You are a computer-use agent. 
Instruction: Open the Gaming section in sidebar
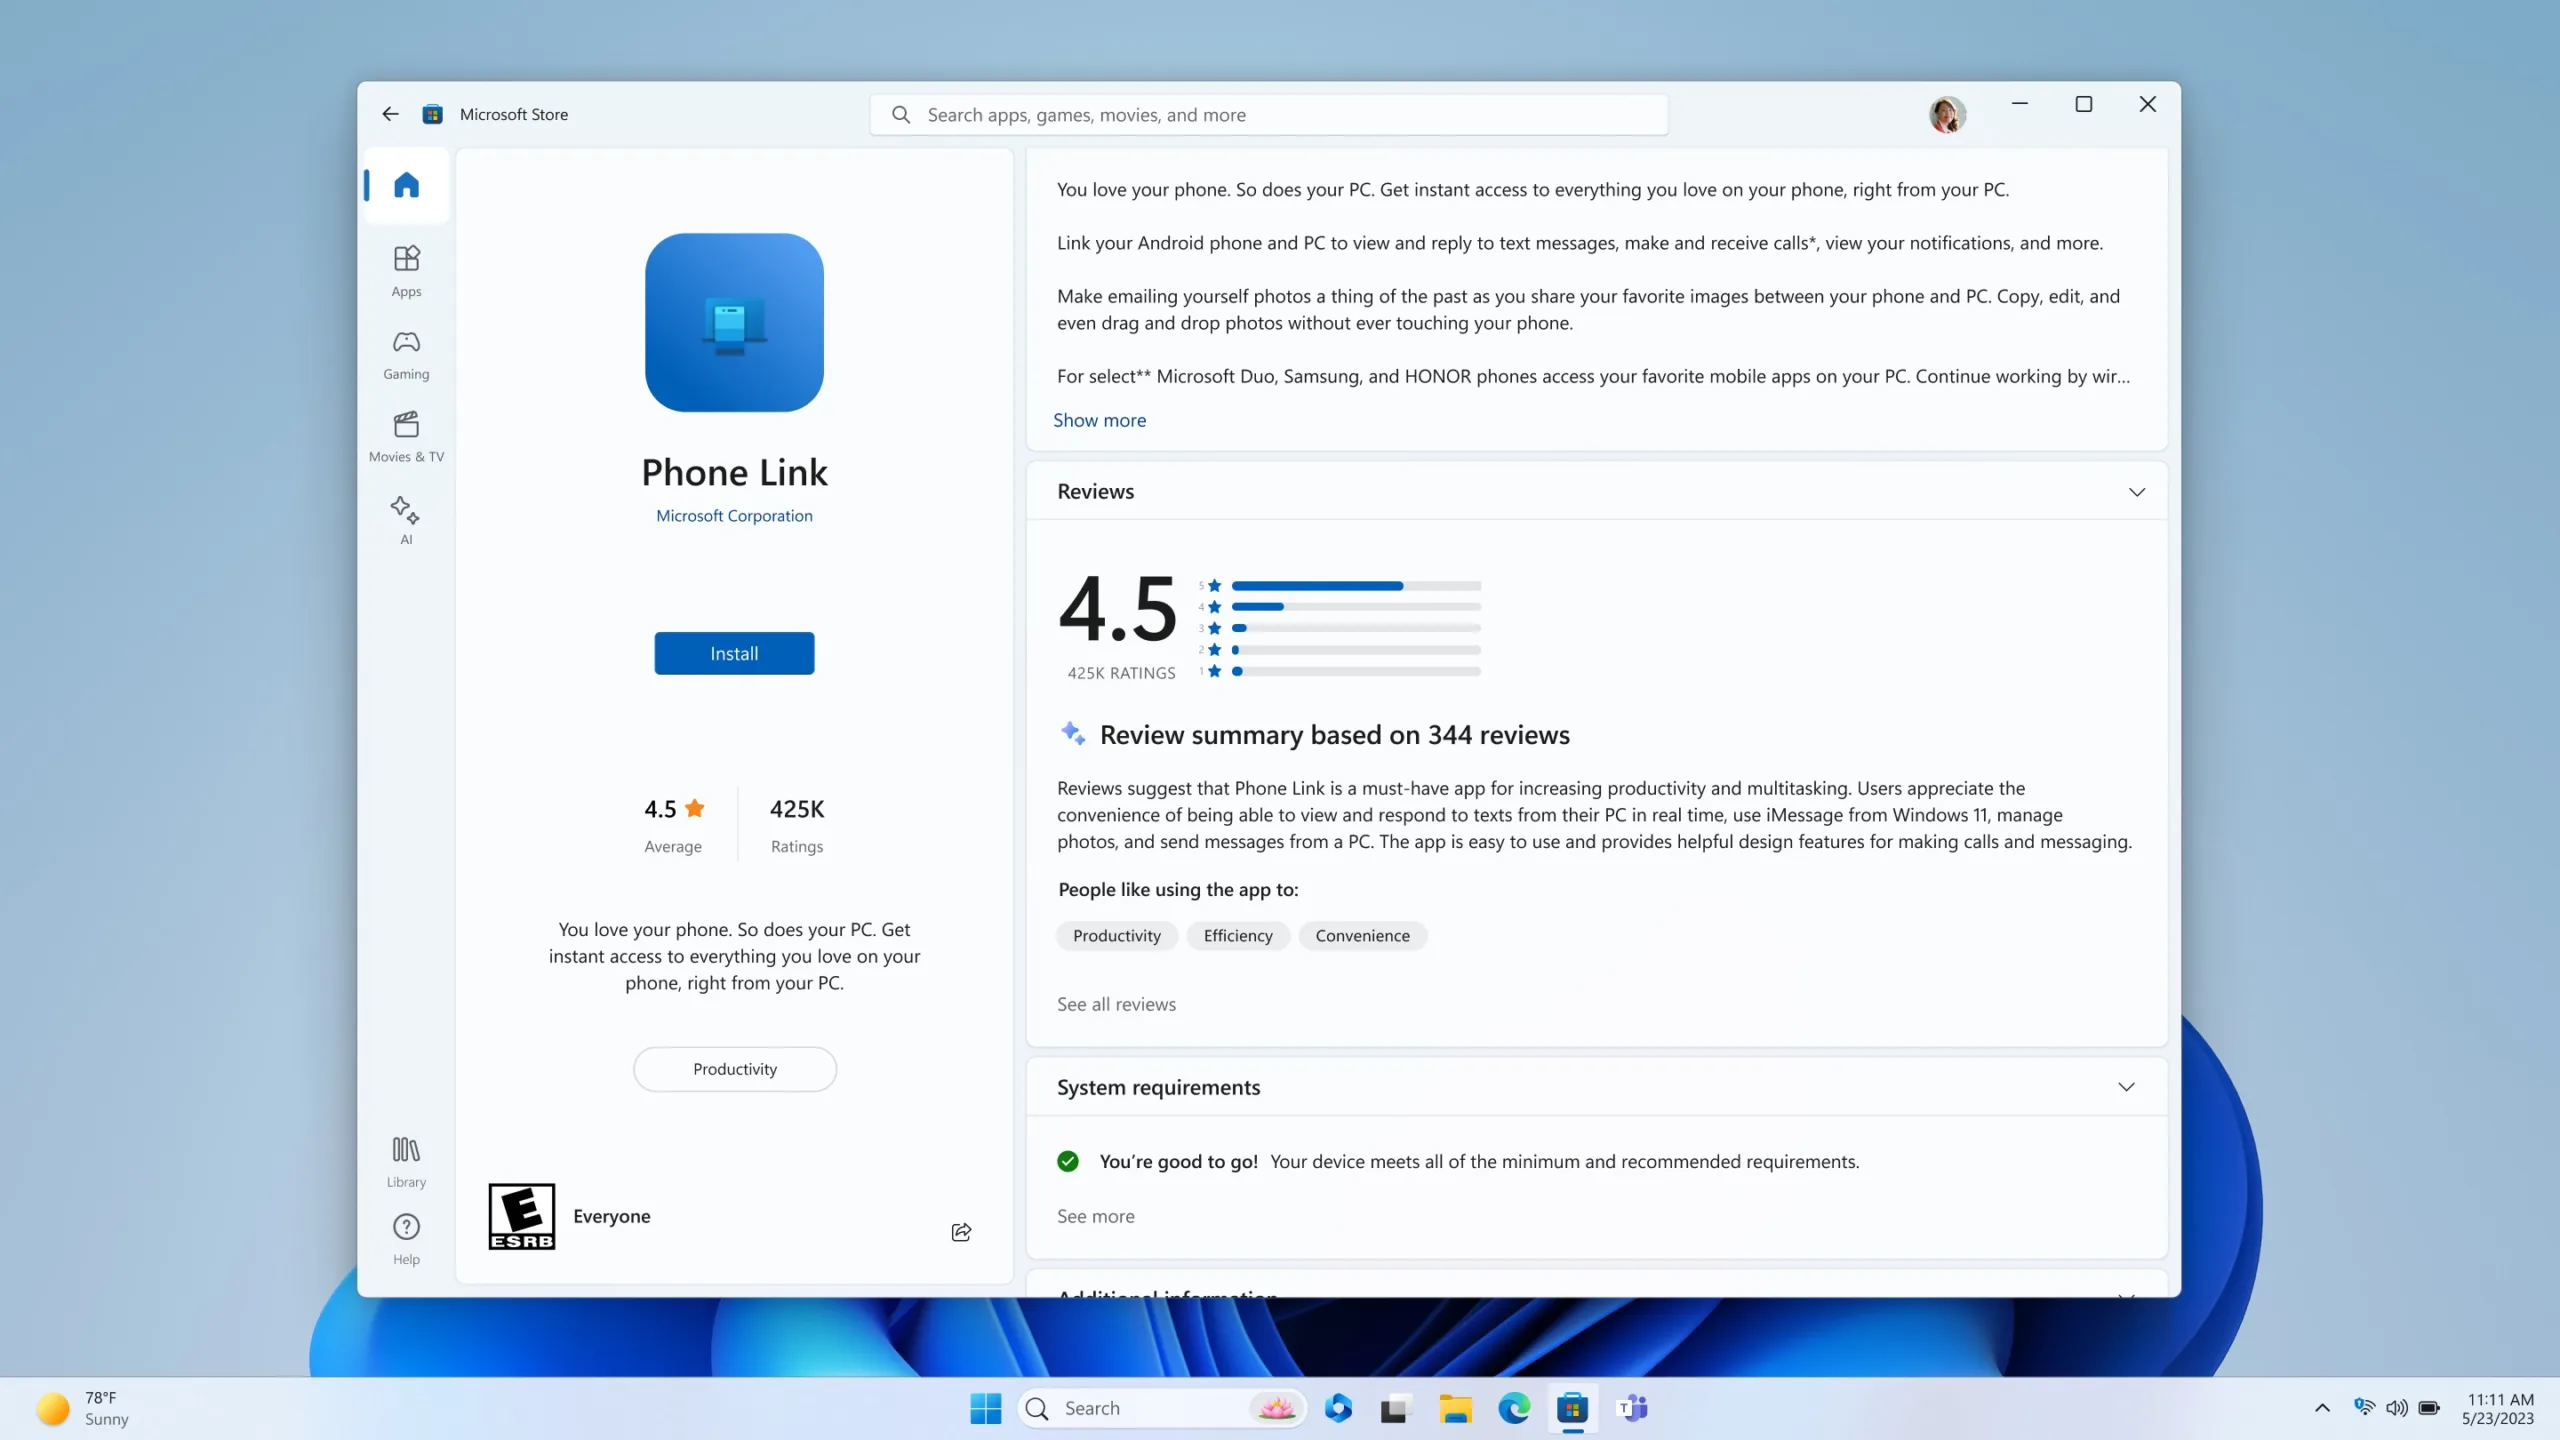click(406, 353)
